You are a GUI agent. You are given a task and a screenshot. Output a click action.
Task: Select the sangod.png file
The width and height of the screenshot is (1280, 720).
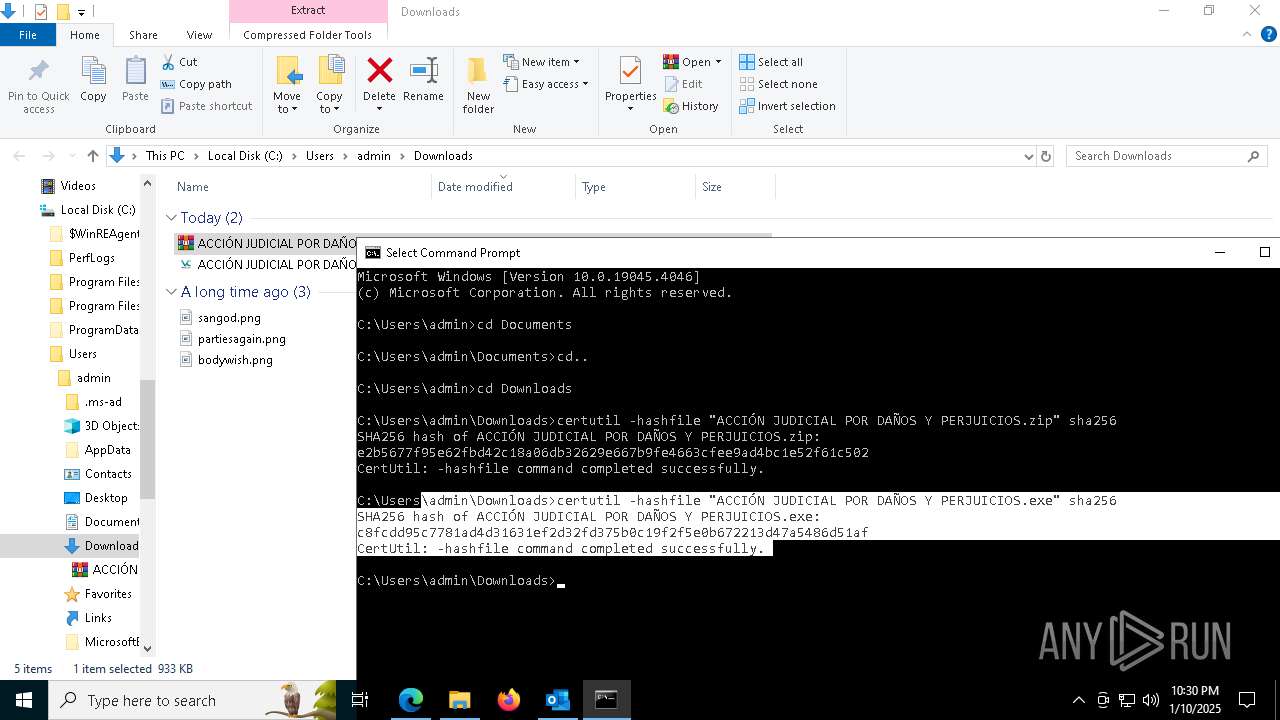229,318
